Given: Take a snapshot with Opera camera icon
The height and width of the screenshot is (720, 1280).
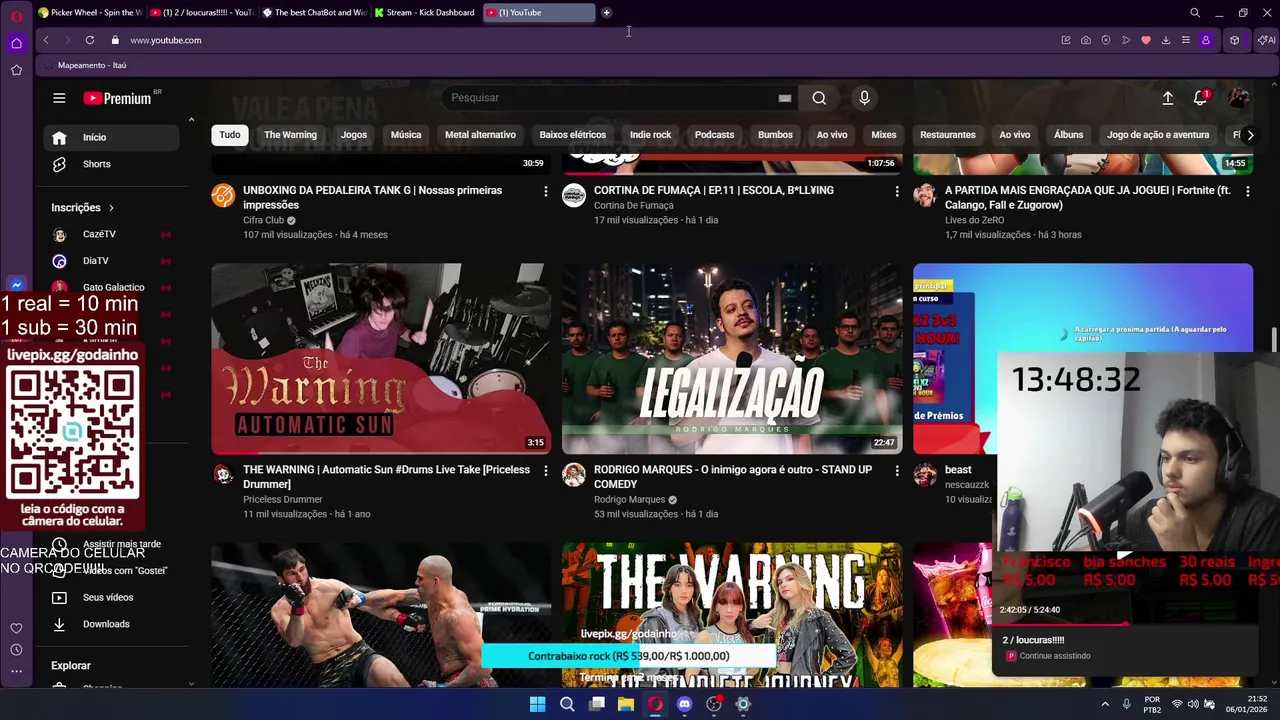Looking at the screenshot, I should tap(1086, 40).
